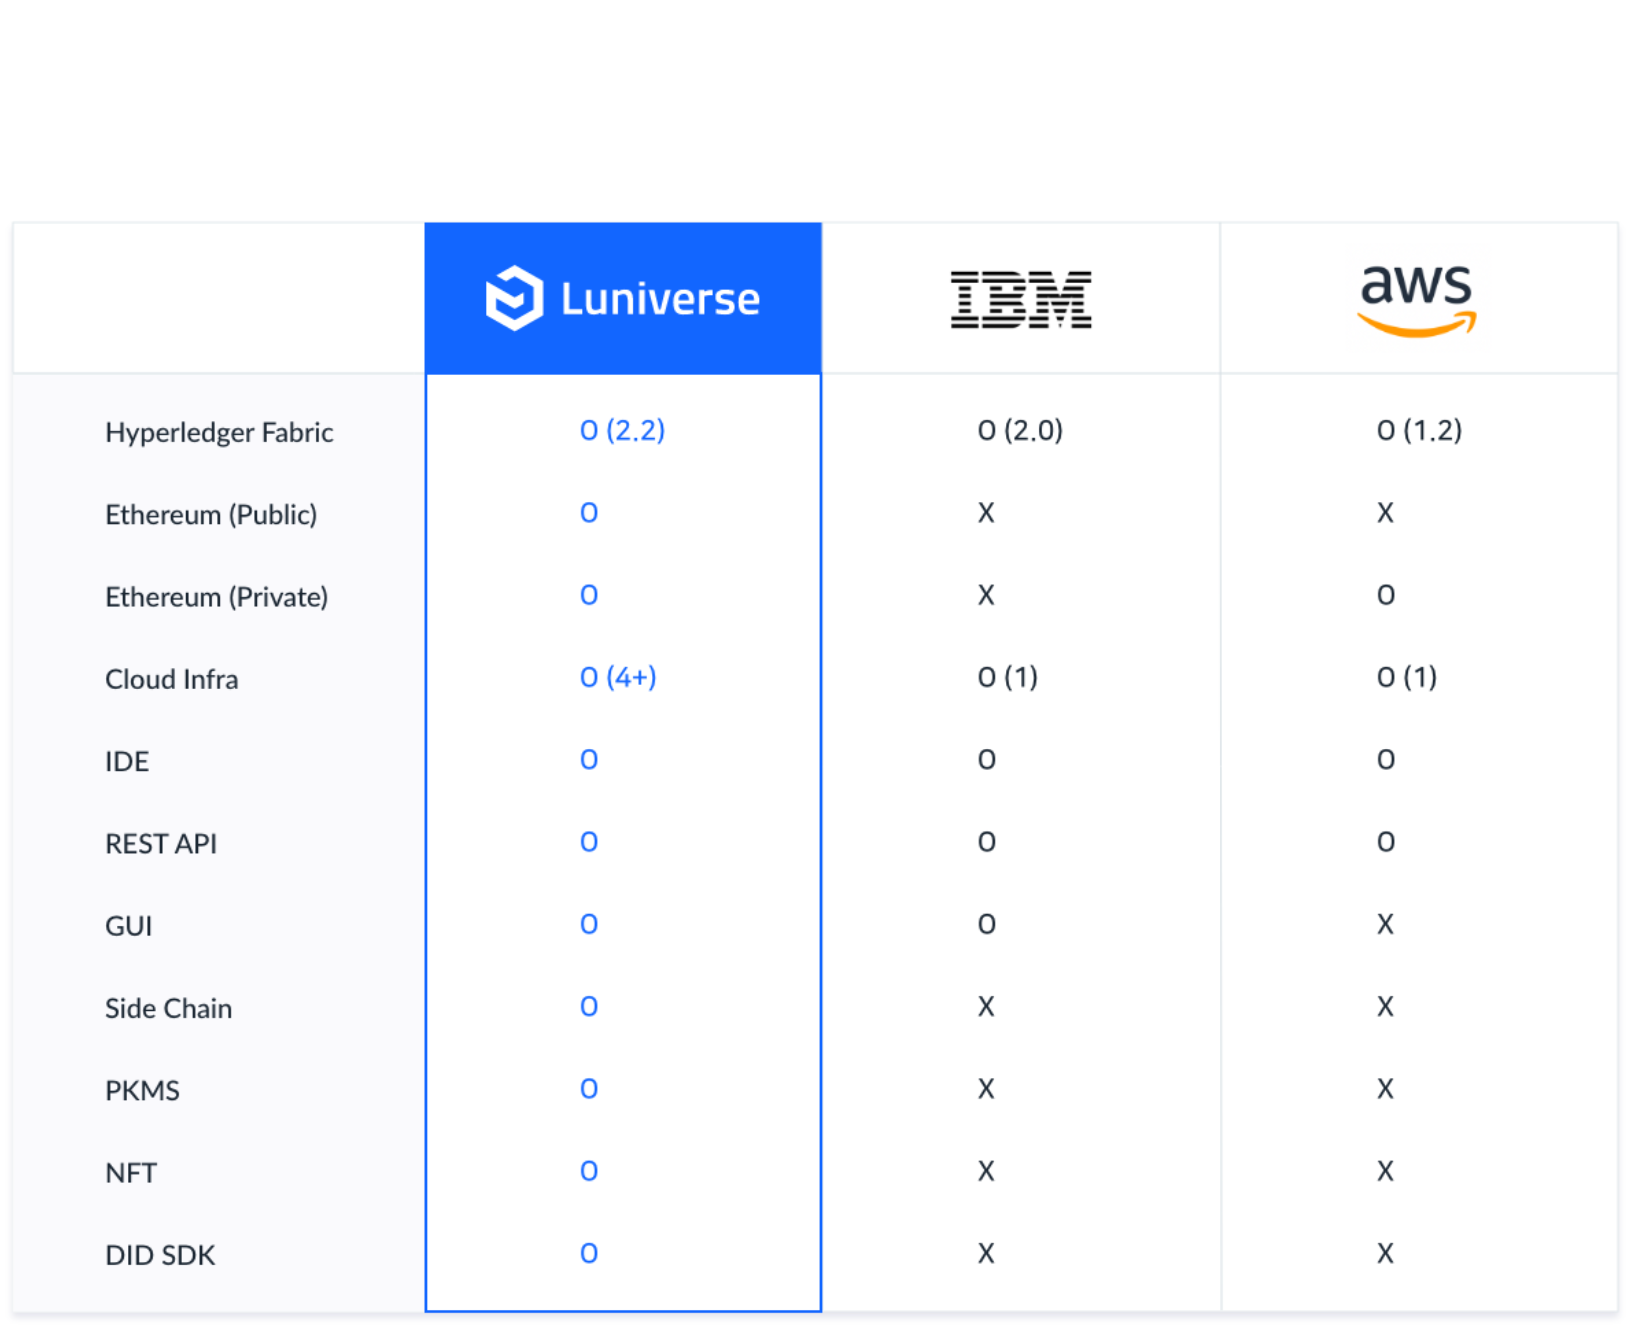This screenshot has height=1326, width=1628.
Task: Toggle Side Chain support under IBM
Action: pyautogui.click(x=986, y=1007)
